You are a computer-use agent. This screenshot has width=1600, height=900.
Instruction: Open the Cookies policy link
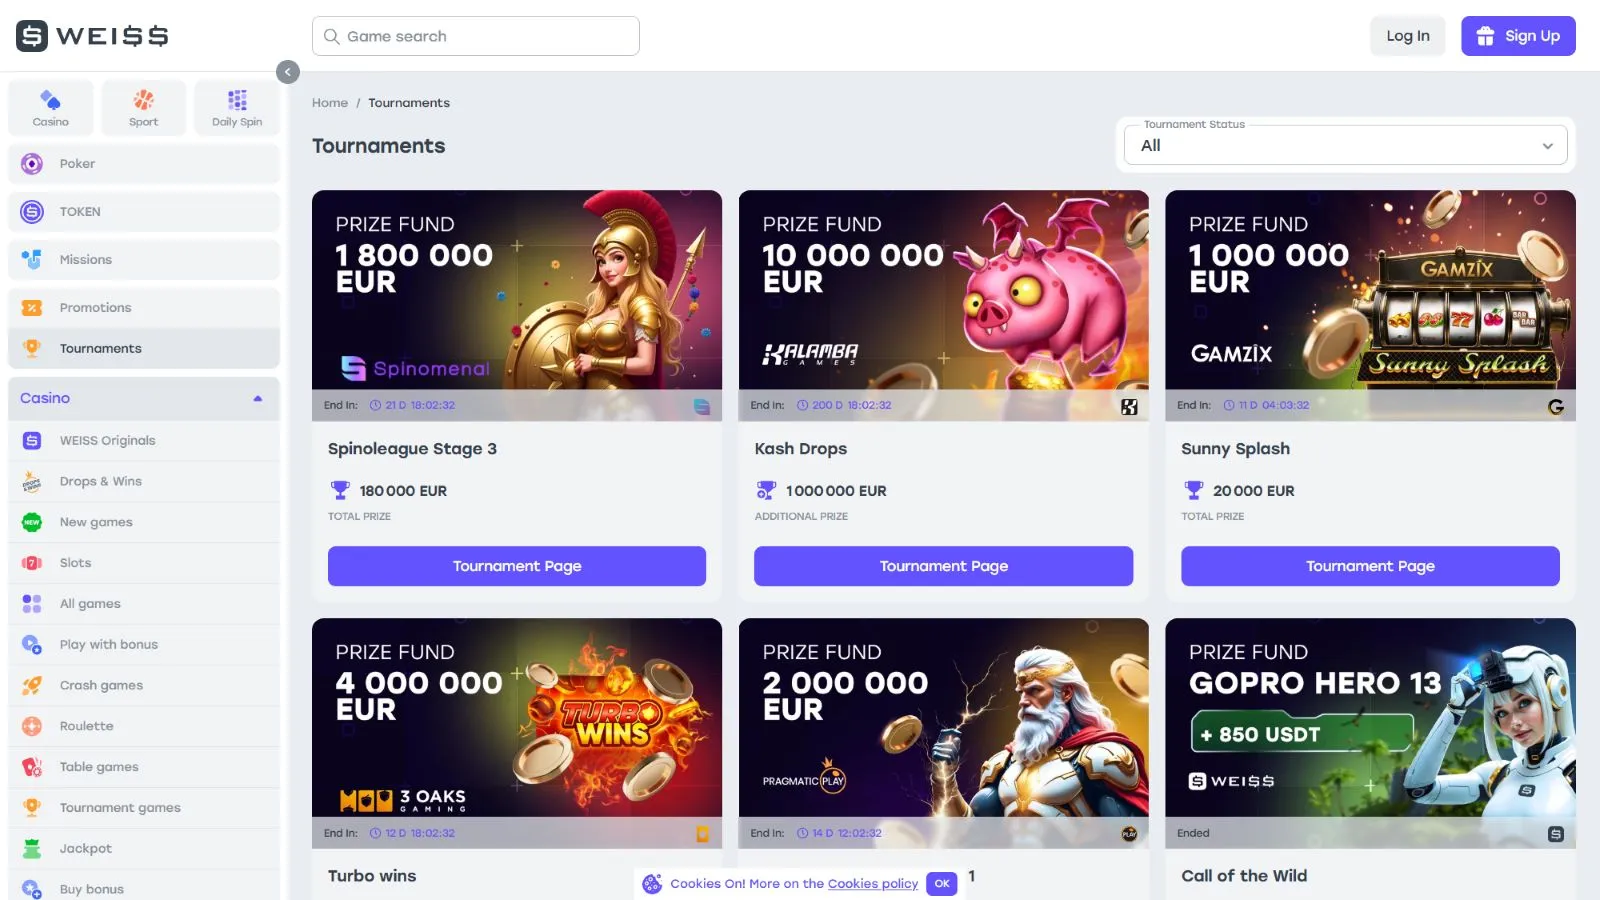(x=872, y=884)
